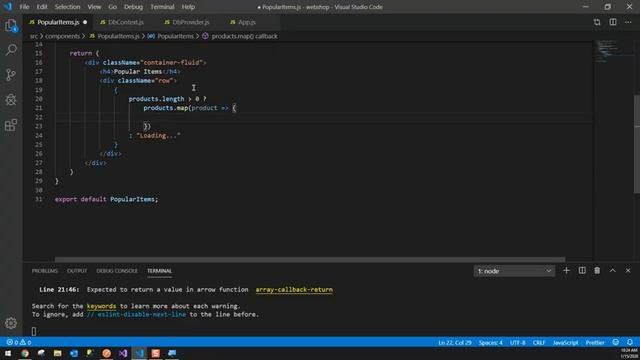640x360 pixels.
Task: Change line endings via CRLF
Action: 539,342
